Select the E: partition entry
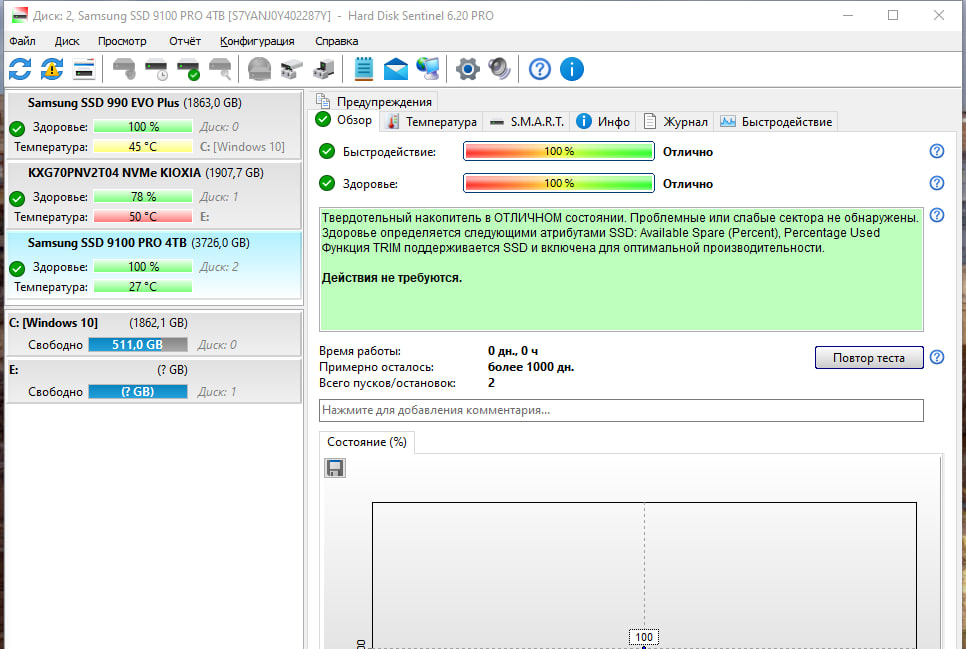This screenshot has width=966, height=649. coord(154,381)
